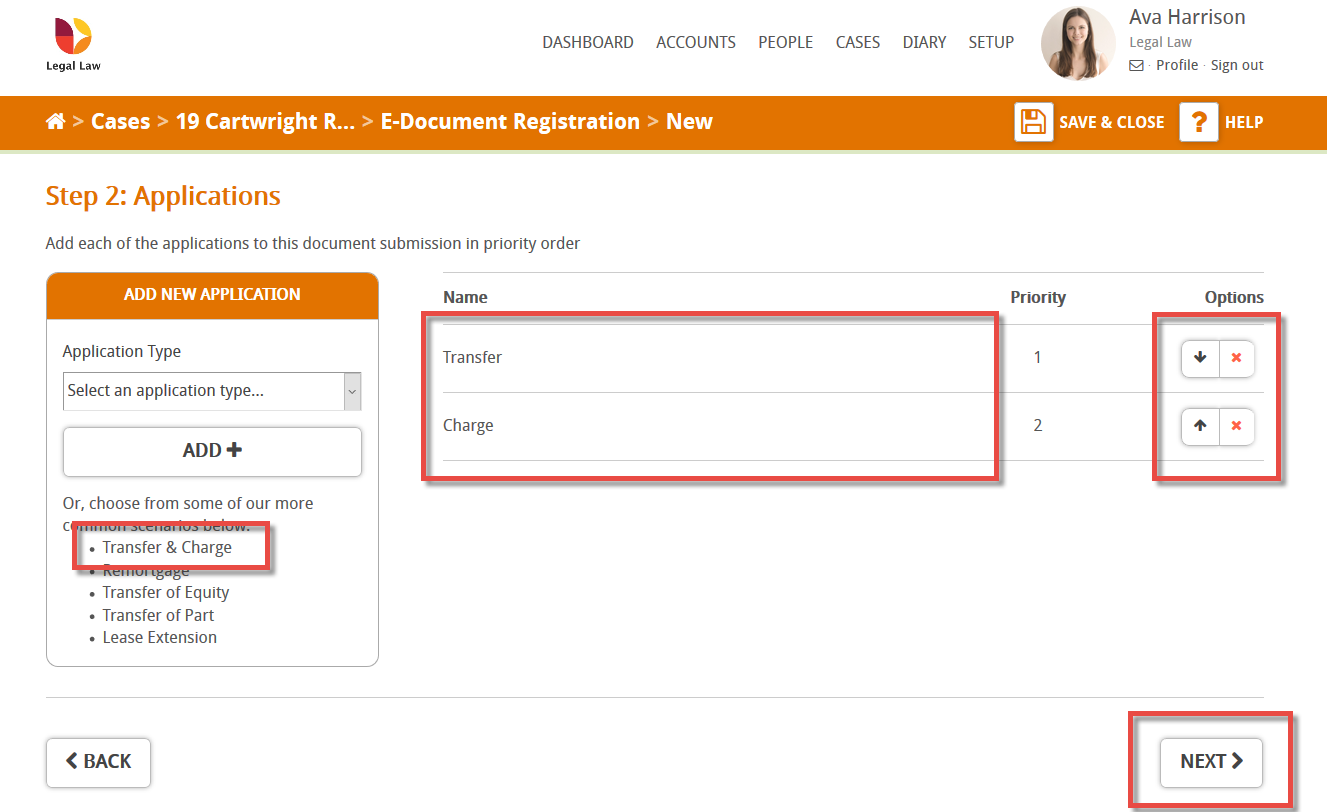Delete the Charge application with its red X
The width and height of the screenshot is (1327, 812).
1237,426
